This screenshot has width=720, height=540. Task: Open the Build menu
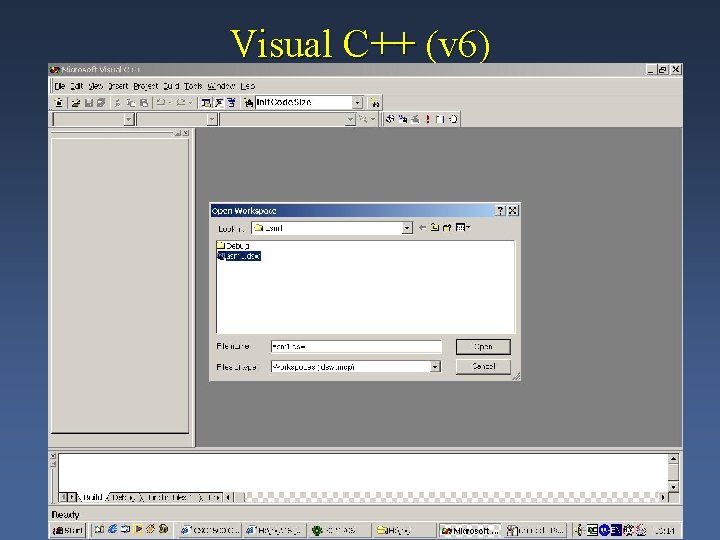click(171, 86)
